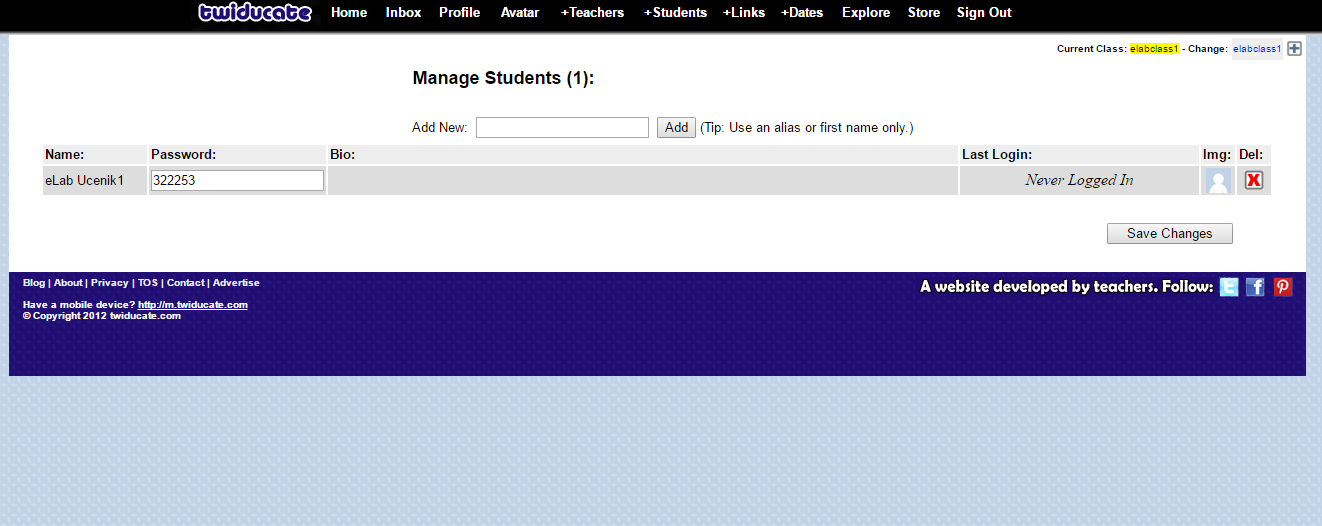1322x526 pixels.
Task: Click the student avatar image placeholder
Action: pyautogui.click(x=1218, y=181)
